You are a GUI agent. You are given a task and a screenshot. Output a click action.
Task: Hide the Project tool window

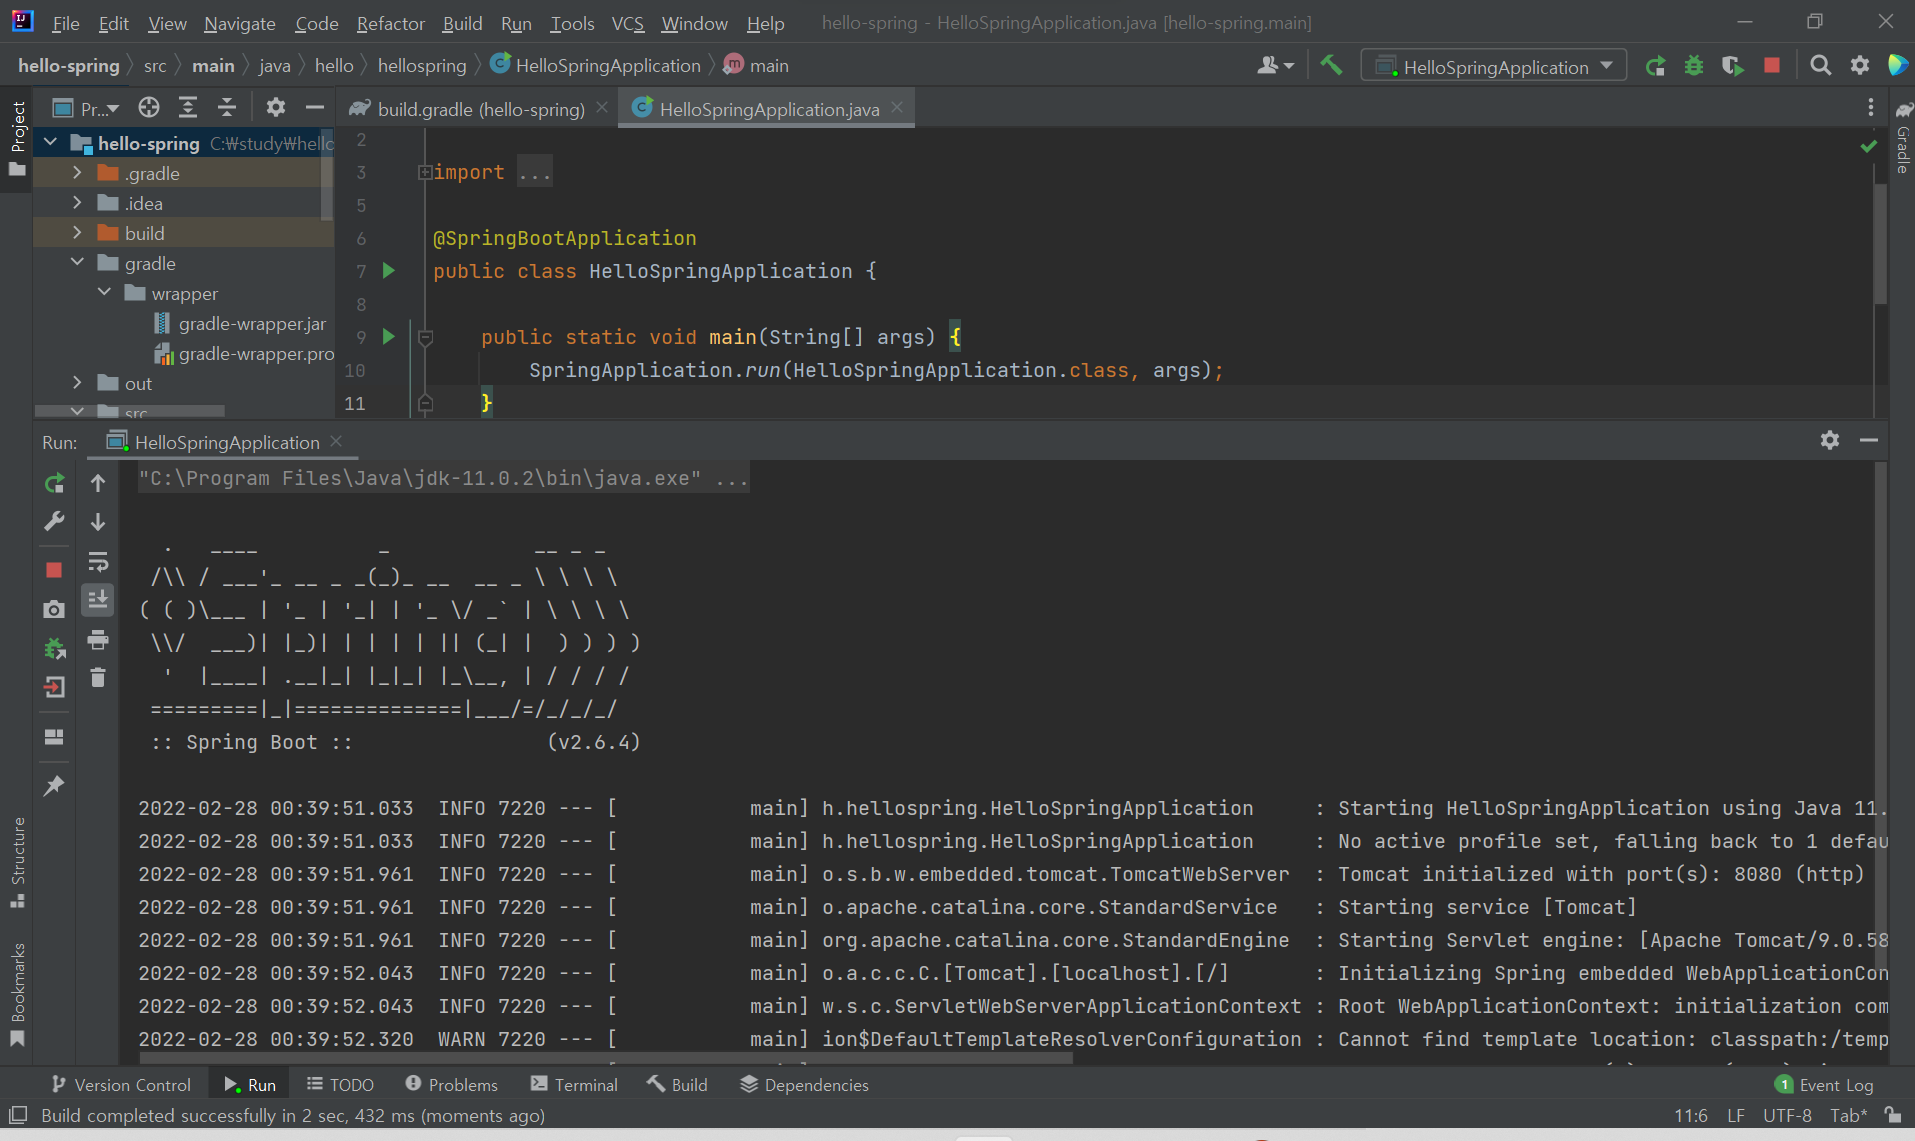click(315, 108)
